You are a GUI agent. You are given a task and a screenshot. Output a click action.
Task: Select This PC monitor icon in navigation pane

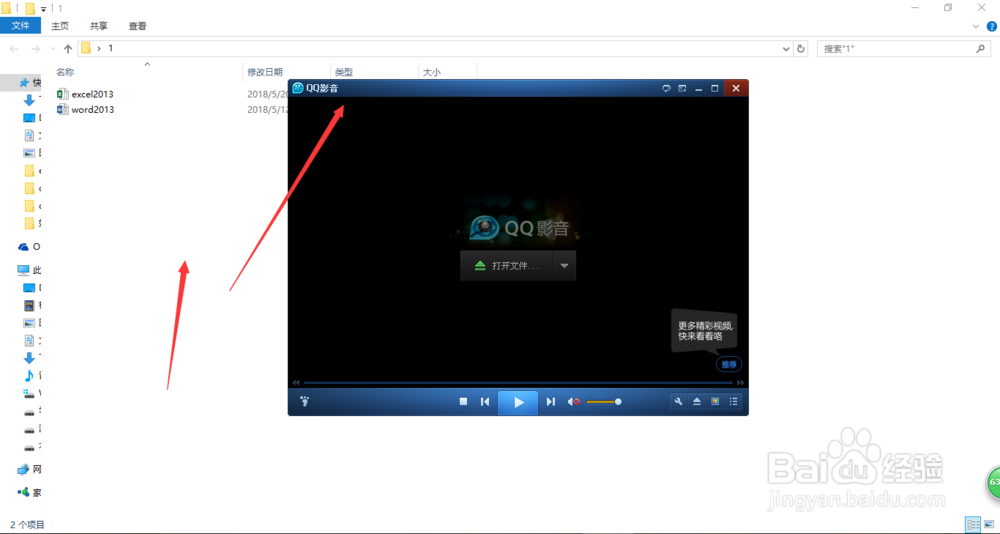(24, 270)
